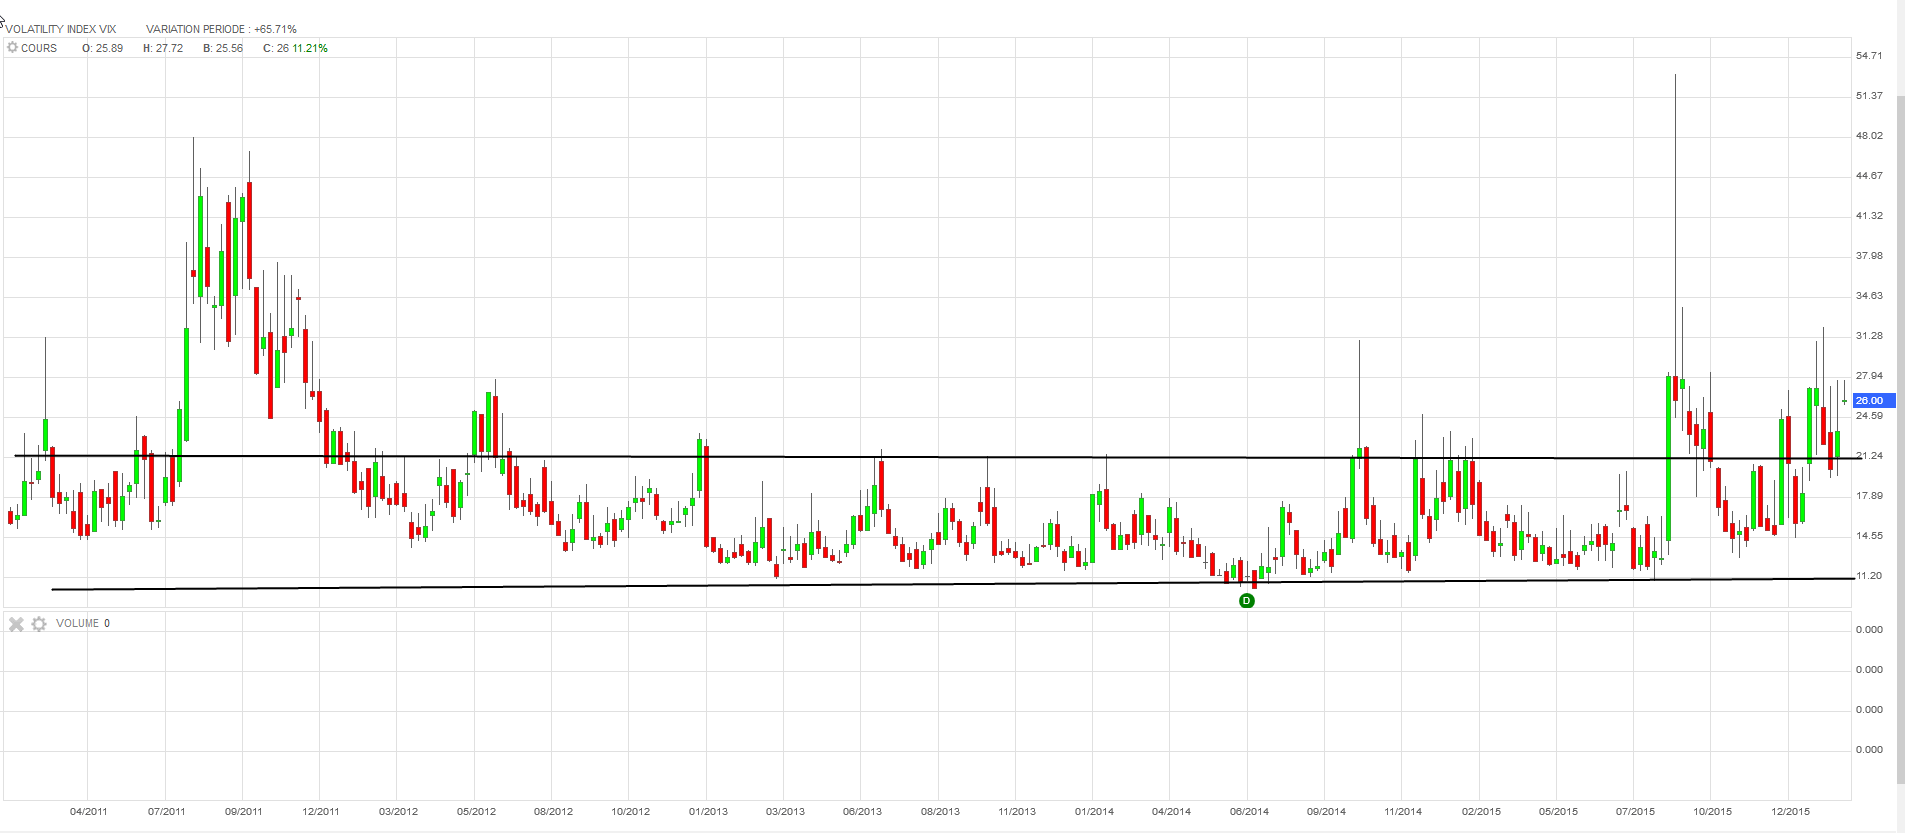Click the 08/2013 date label

940,811
